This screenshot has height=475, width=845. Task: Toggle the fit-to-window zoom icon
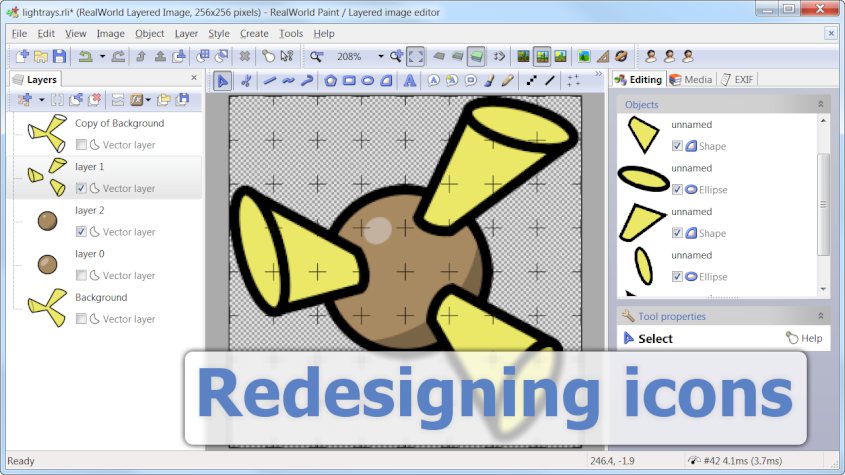point(415,56)
